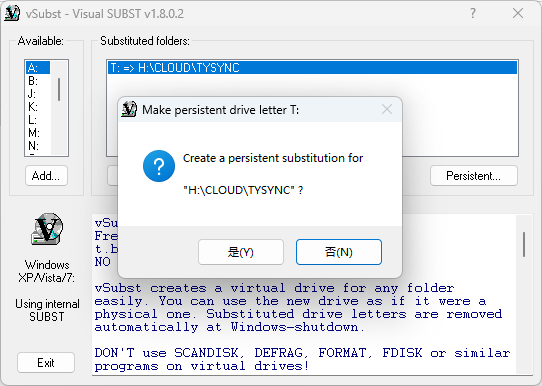Screen dimensions: 542x386
Task: Select drive letter K: in Available list
Action: (38, 107)
